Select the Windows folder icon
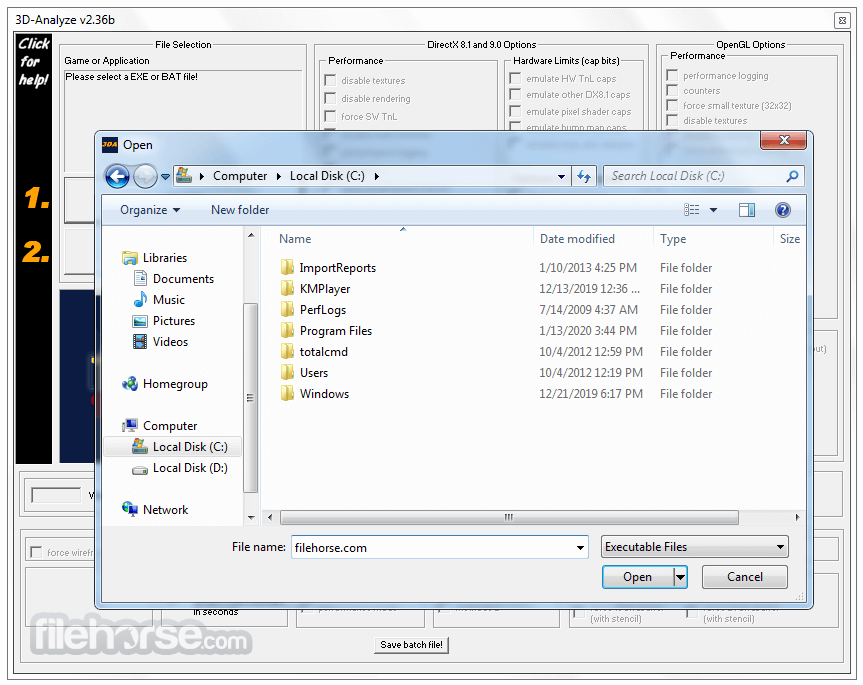Screen dimensions: 863x685 287,393
